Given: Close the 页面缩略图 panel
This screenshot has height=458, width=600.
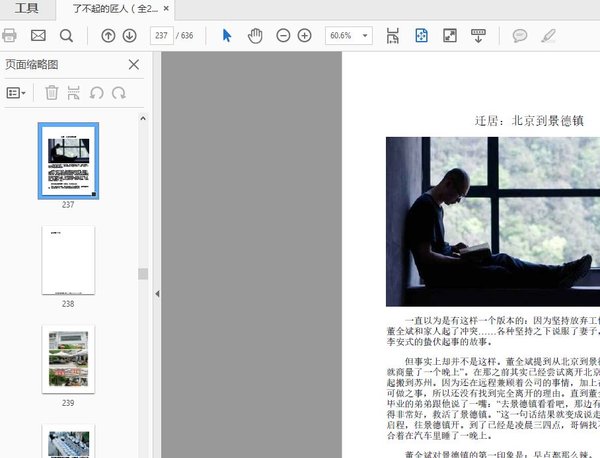Looking at the screenshot, I should [x=134, y=64].
